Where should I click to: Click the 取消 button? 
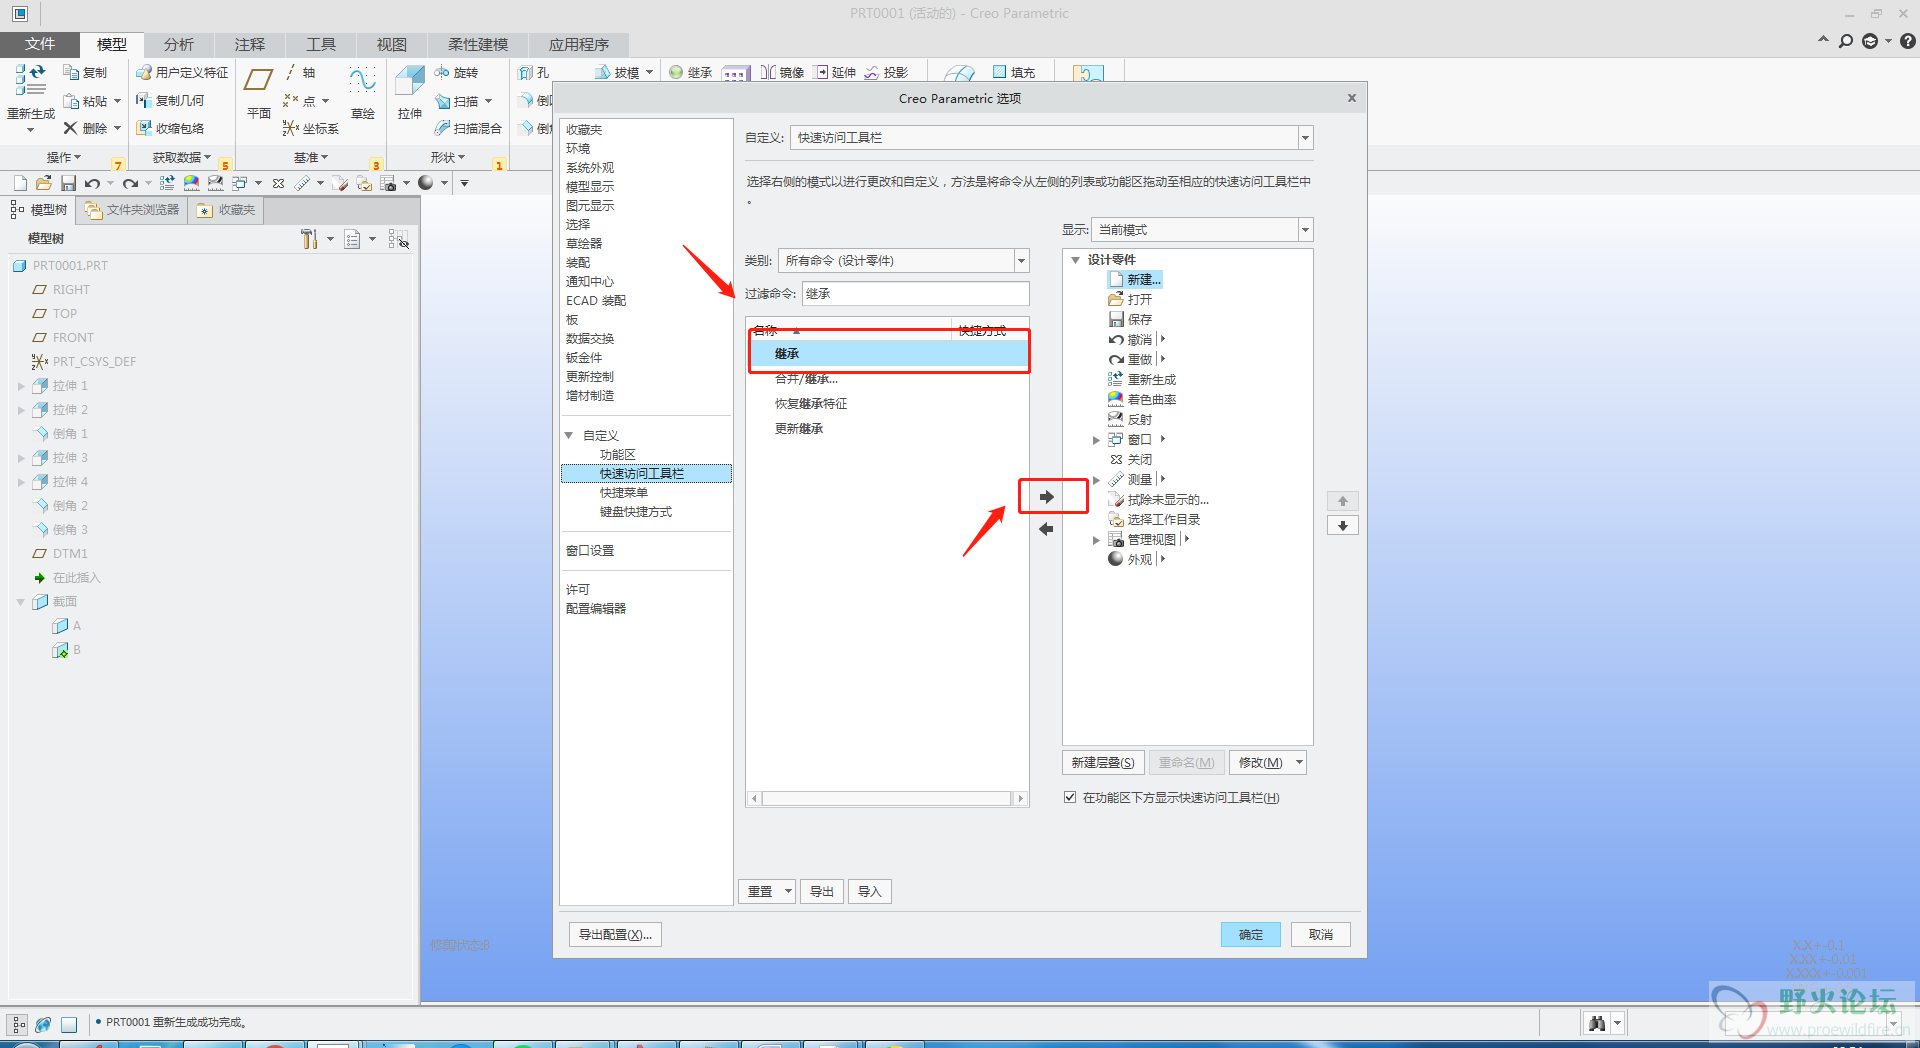pyautogui.click(x=1321, y=934)
